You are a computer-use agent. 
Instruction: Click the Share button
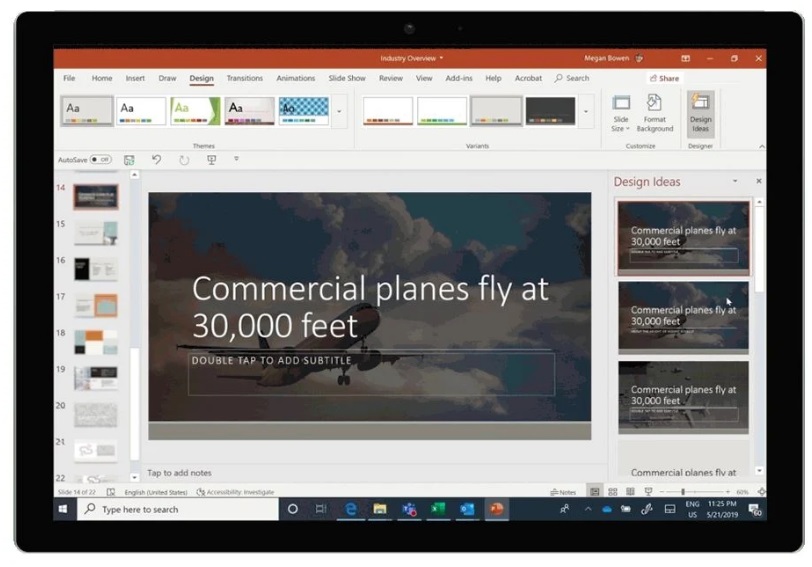pos(663,78)
